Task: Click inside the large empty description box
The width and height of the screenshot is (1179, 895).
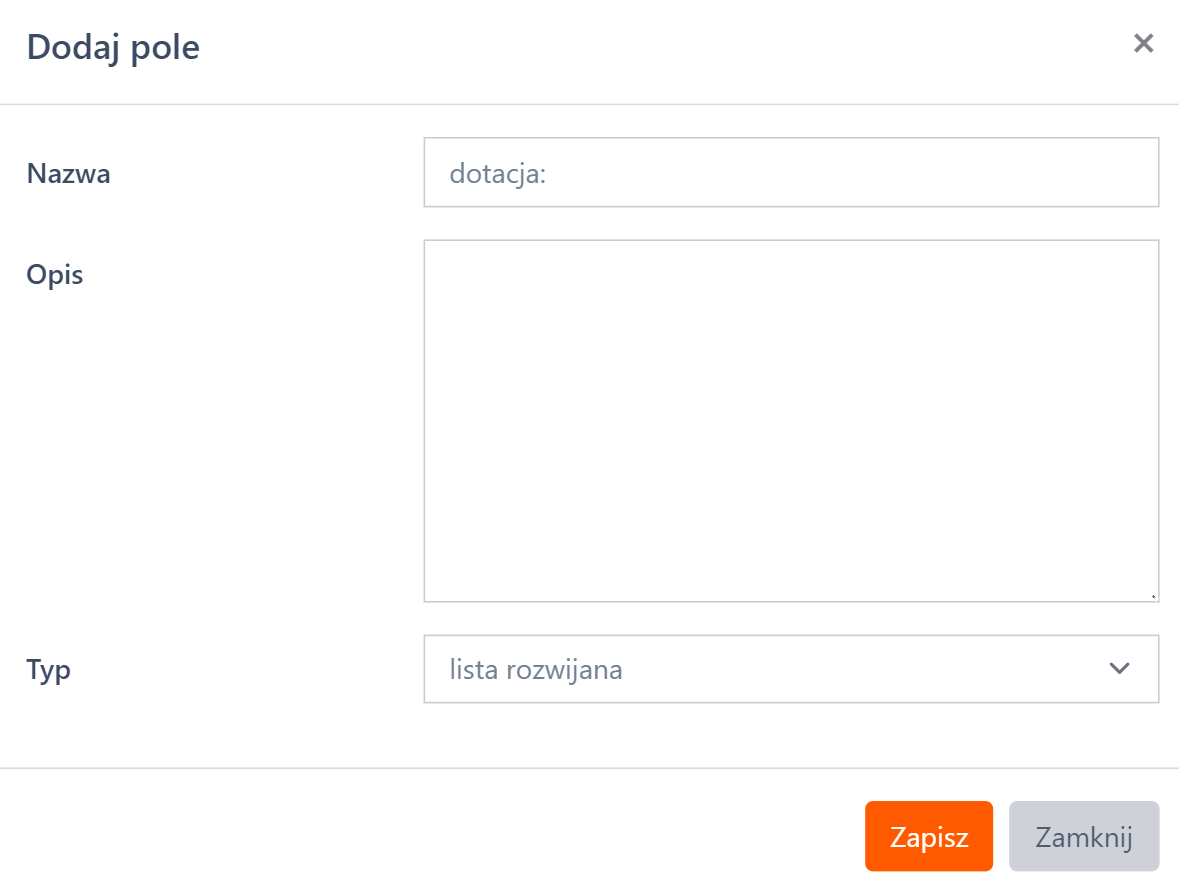Action: point(790,420)
